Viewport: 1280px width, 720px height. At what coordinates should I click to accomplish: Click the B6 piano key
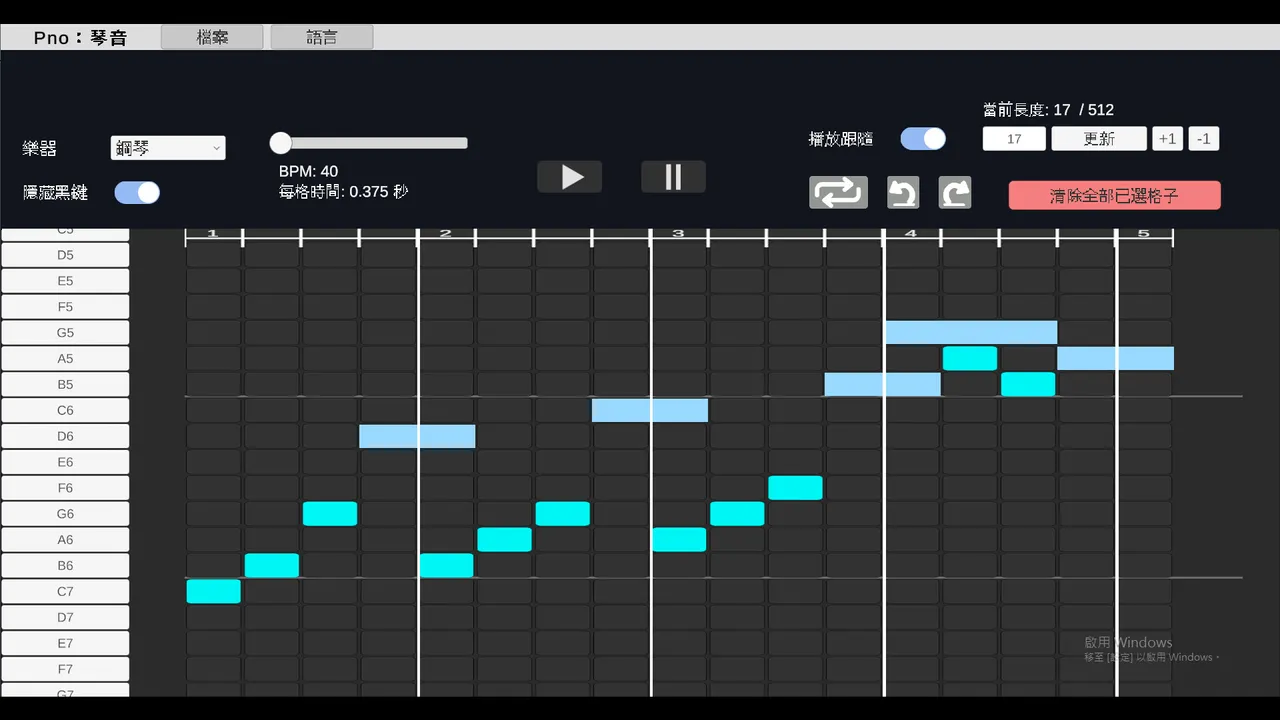tap(65, 566)
